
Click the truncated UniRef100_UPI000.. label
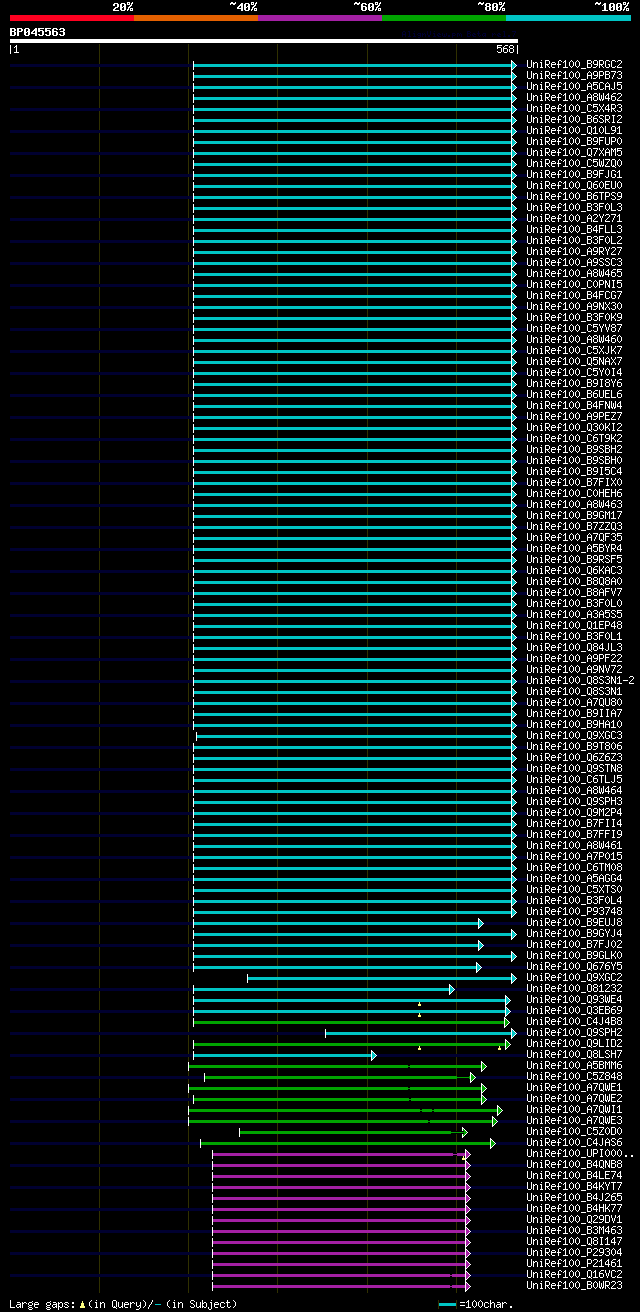point(580,1153)
